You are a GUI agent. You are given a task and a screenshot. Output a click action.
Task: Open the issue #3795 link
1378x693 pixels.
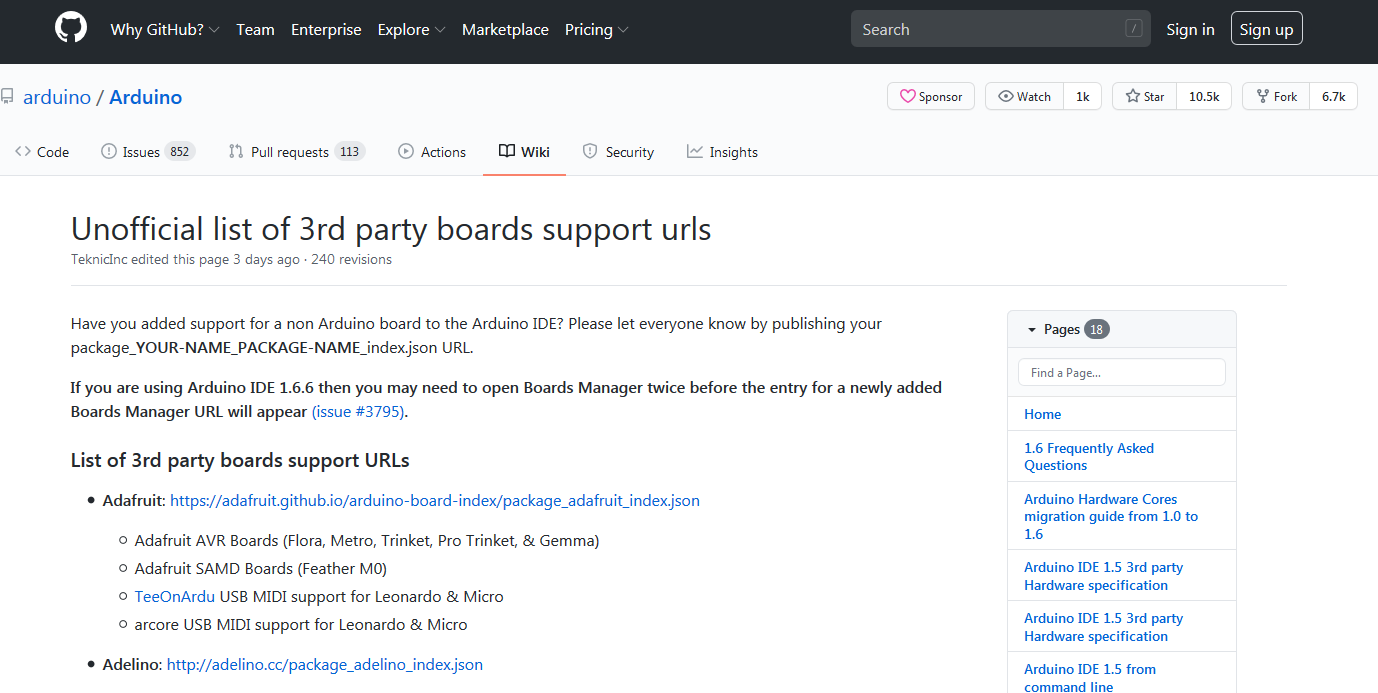click(x=358, y=412)
